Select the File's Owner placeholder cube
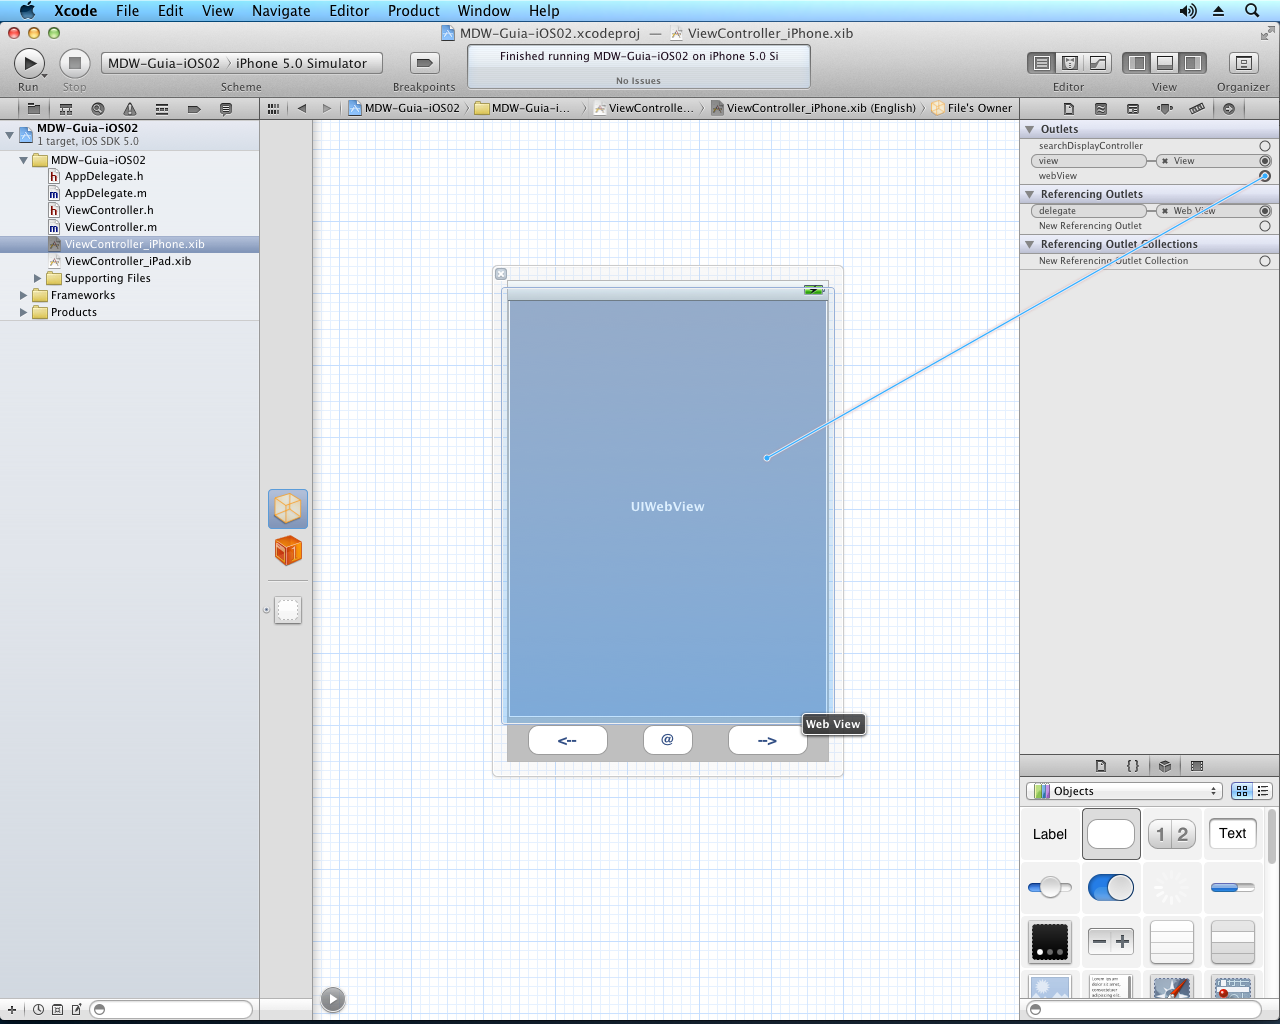The height and width of the screenshot is (1024, 1280). click(x=288, y=509)
